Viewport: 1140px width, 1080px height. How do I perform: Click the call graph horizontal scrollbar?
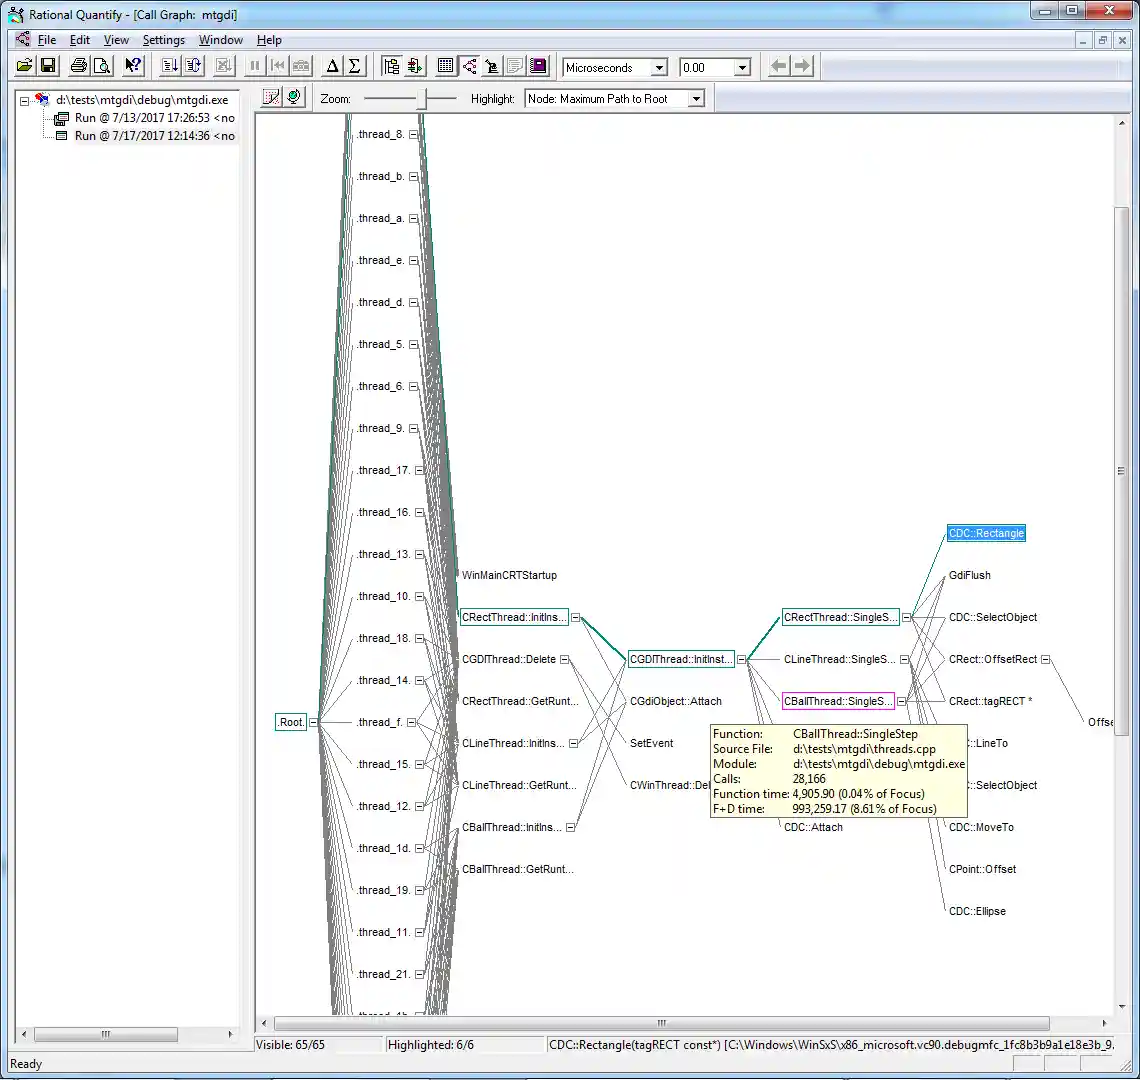pos(660,1023)
